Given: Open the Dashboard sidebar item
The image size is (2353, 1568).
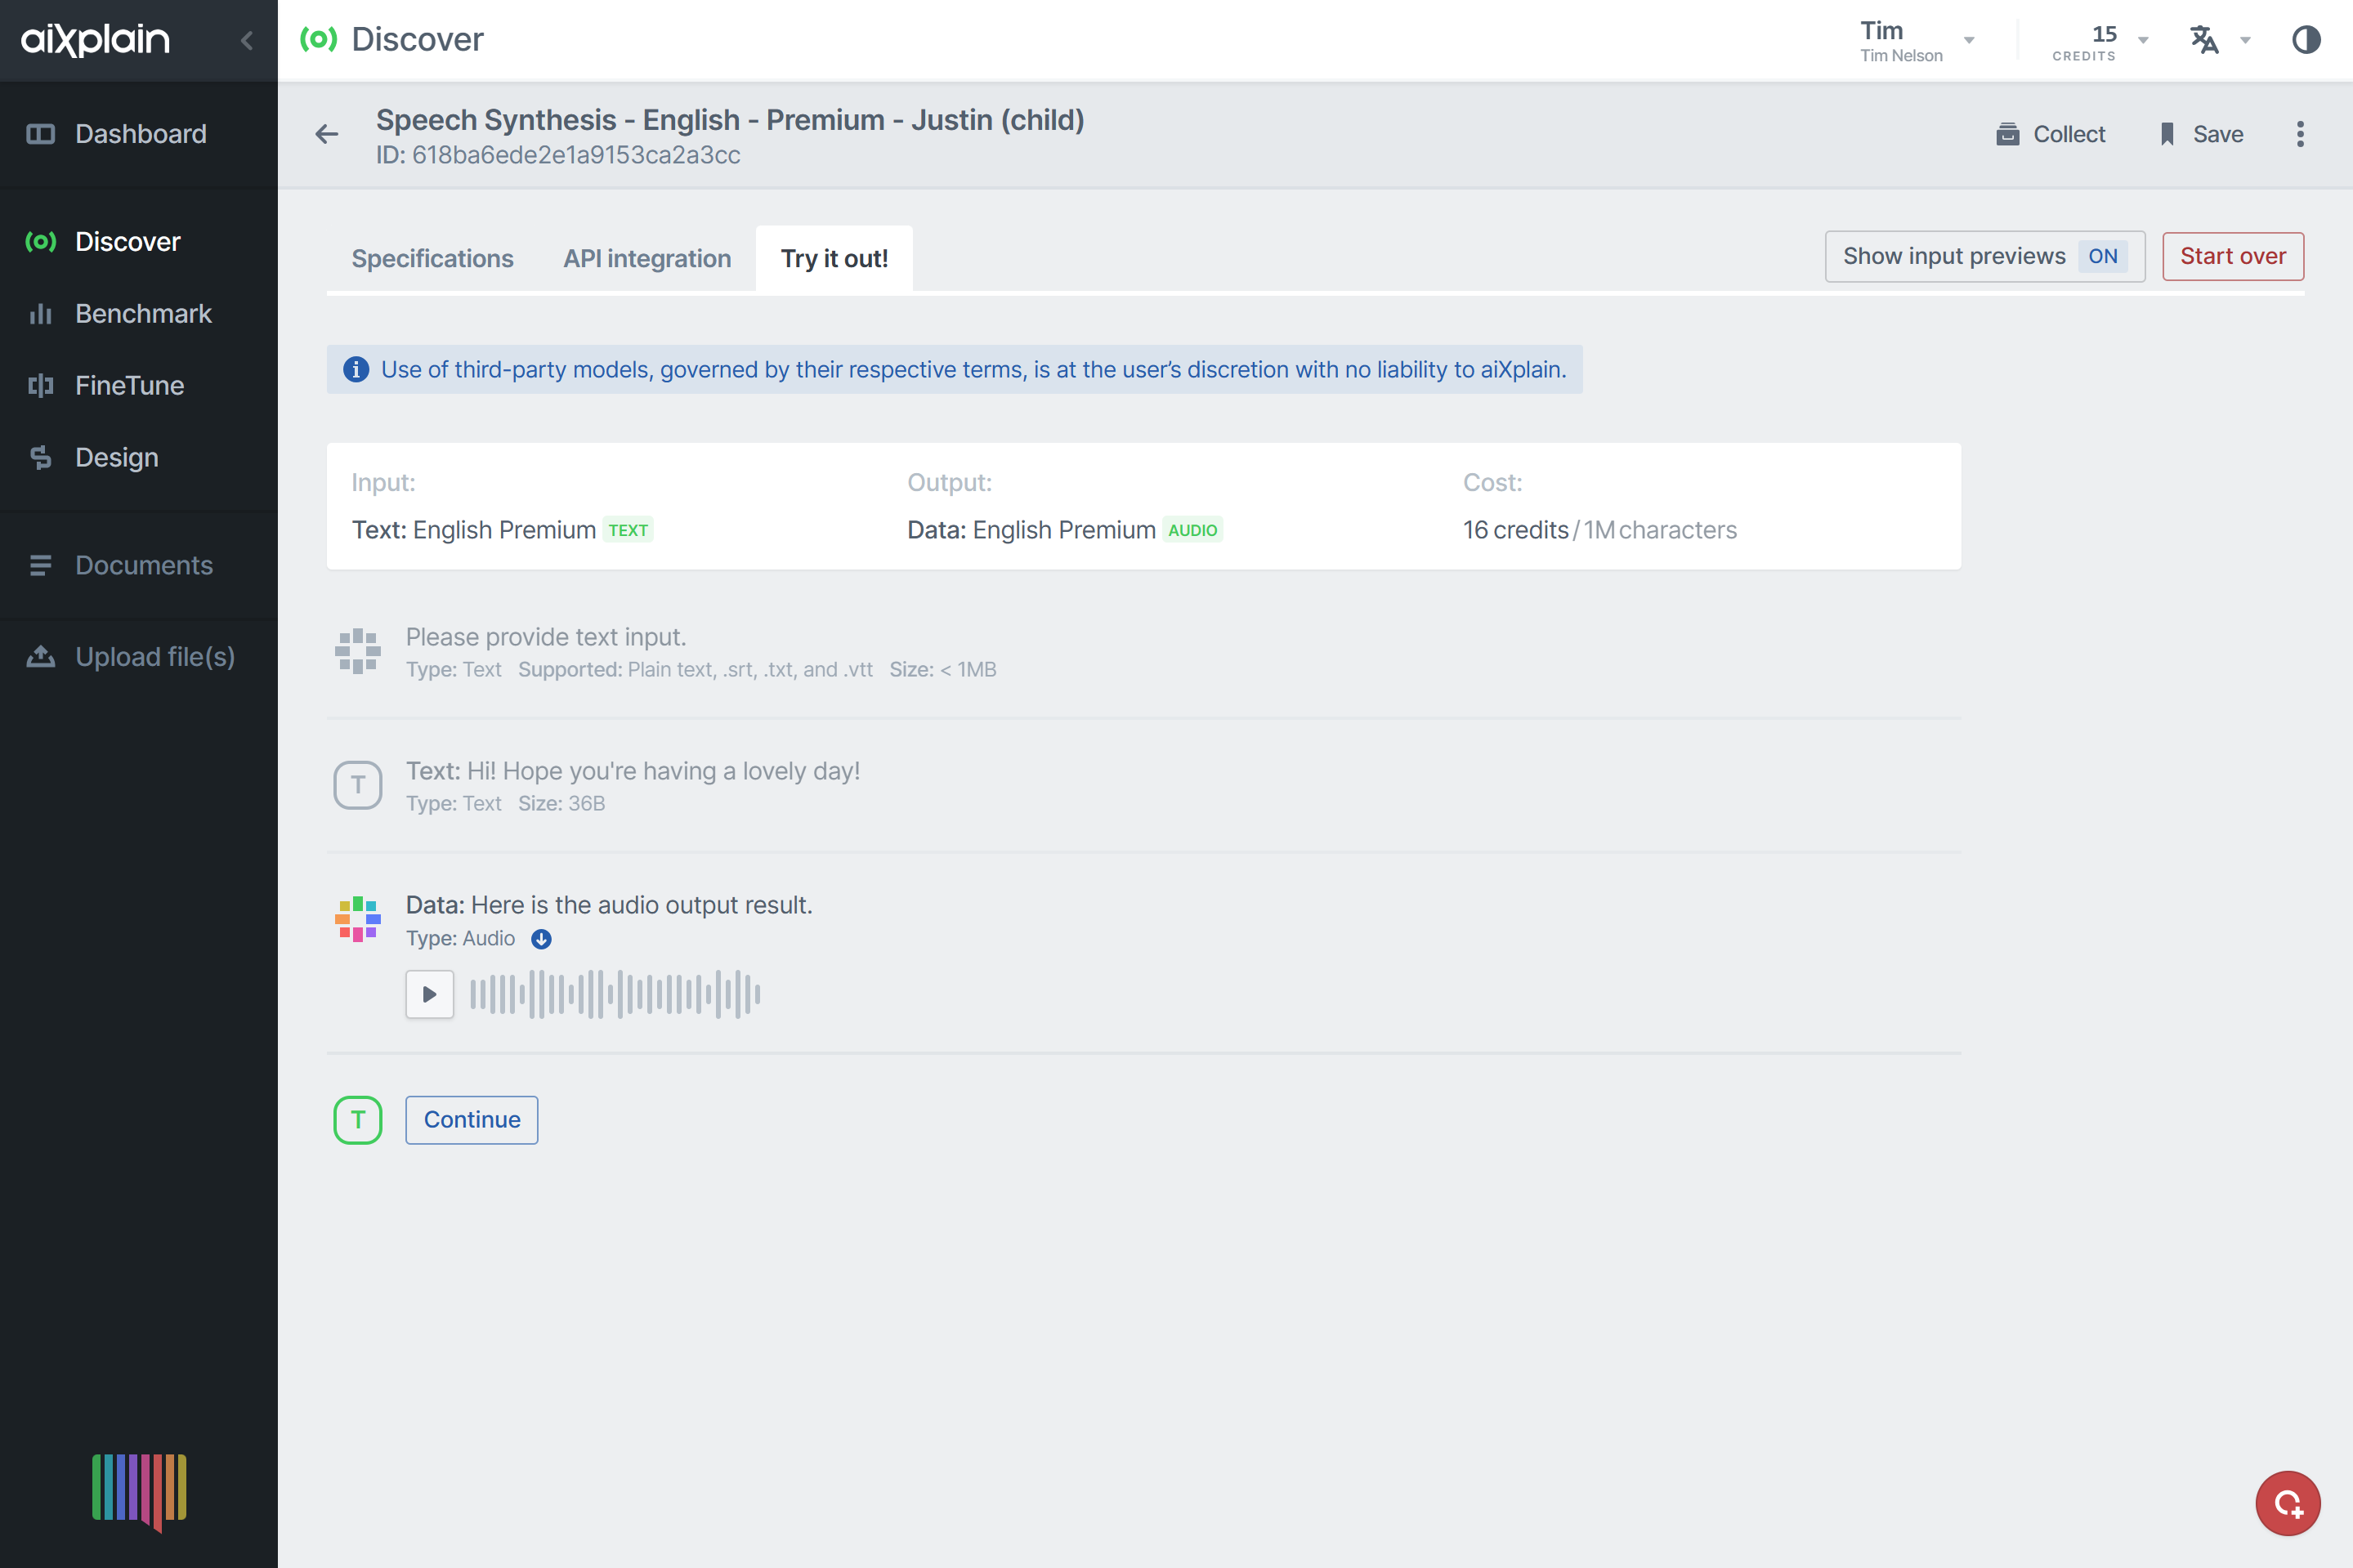Looking at the screenshot, I should click(139, 134).
